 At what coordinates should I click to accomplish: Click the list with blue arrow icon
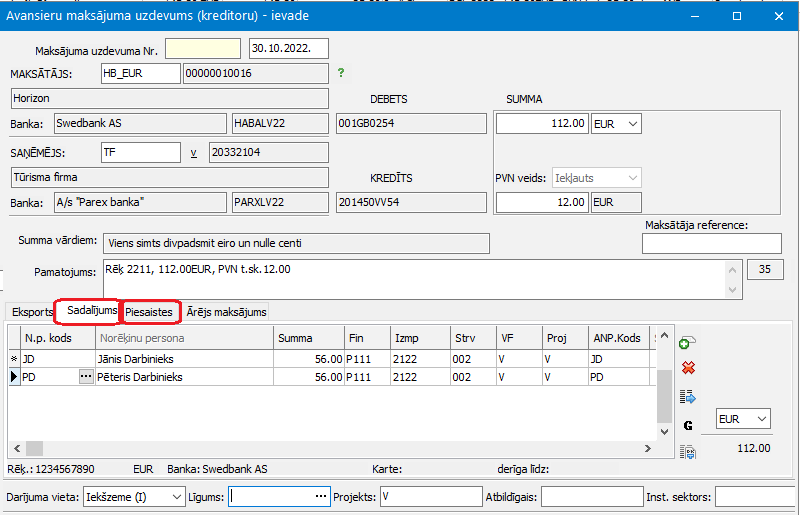click(687, 397)
